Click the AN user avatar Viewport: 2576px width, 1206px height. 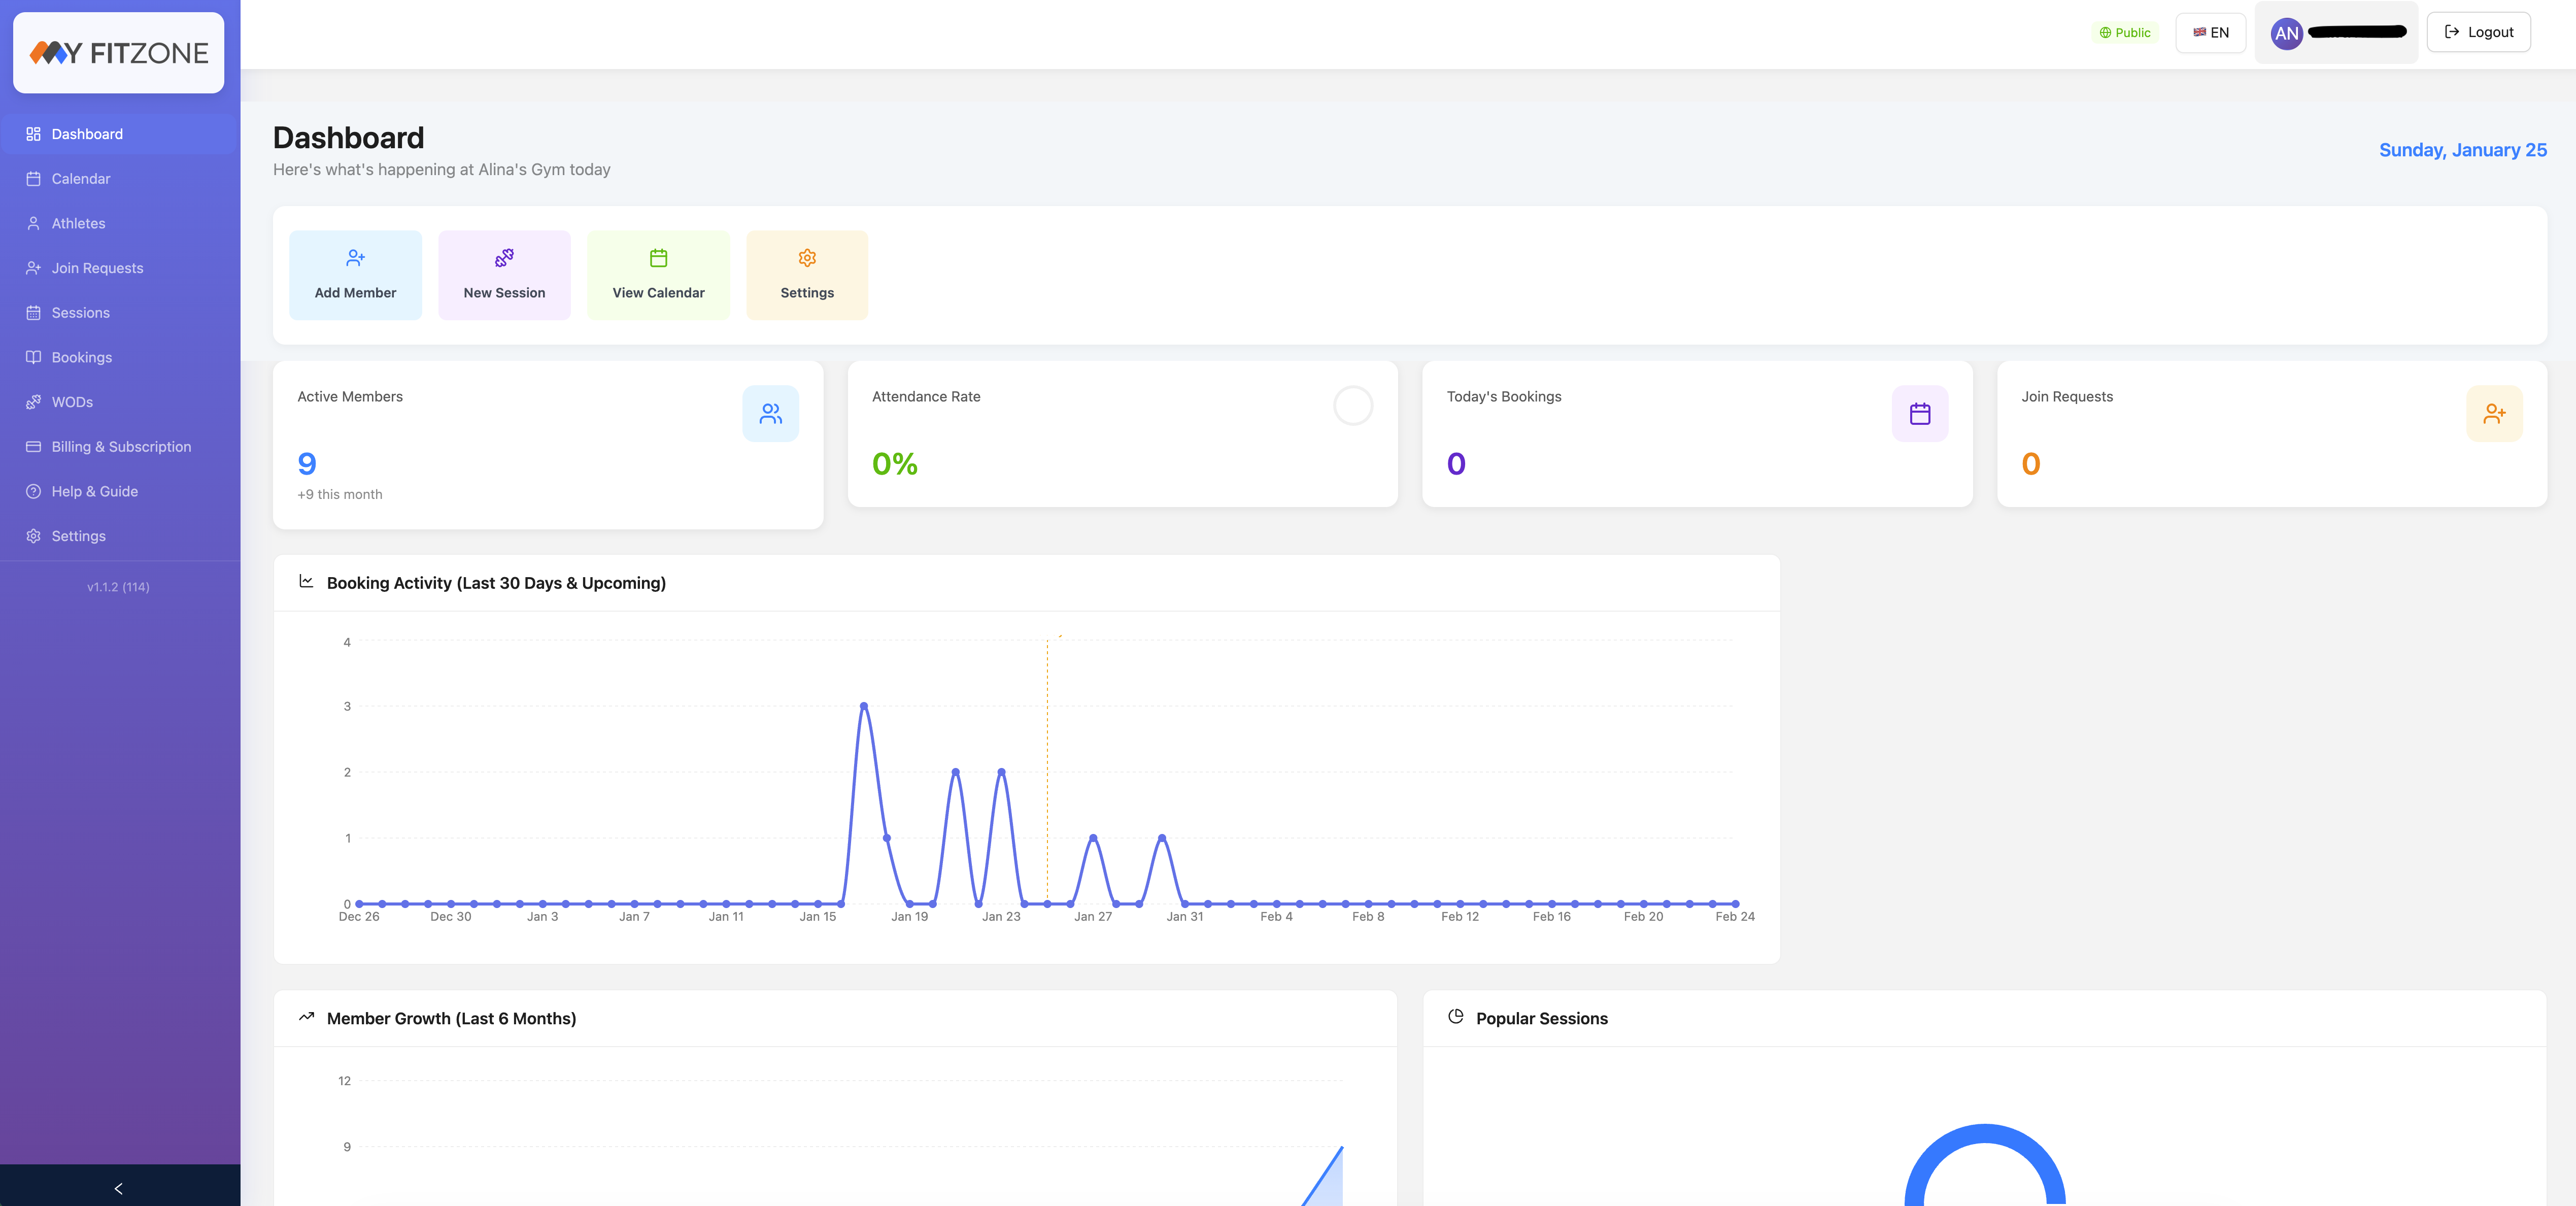(x=2286, y=33)
